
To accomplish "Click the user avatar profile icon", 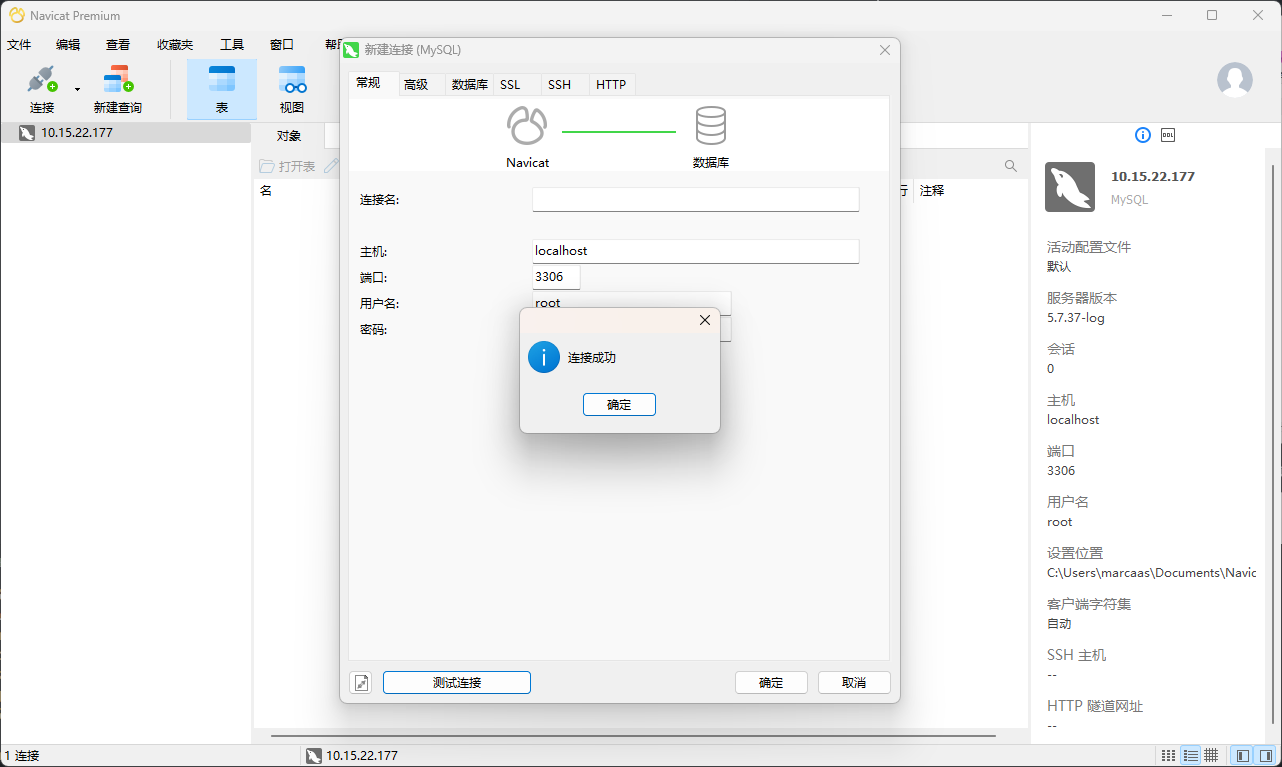I will pos(1234,80).
